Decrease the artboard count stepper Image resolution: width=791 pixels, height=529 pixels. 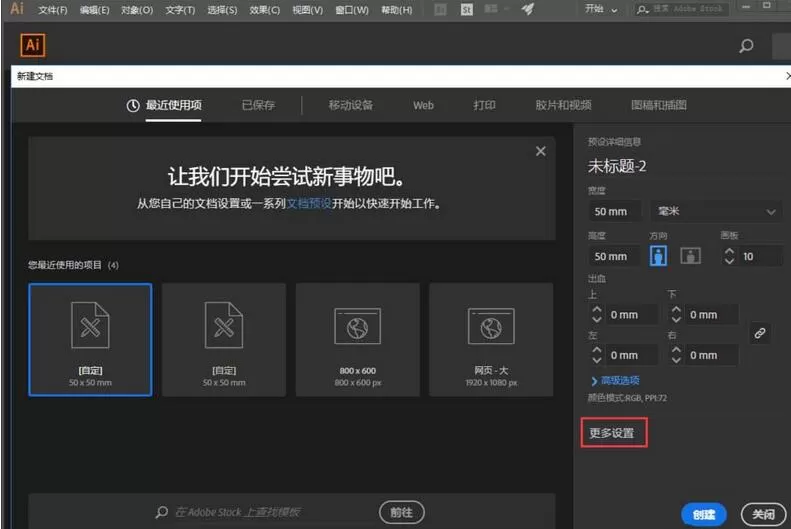pos(729,261)
